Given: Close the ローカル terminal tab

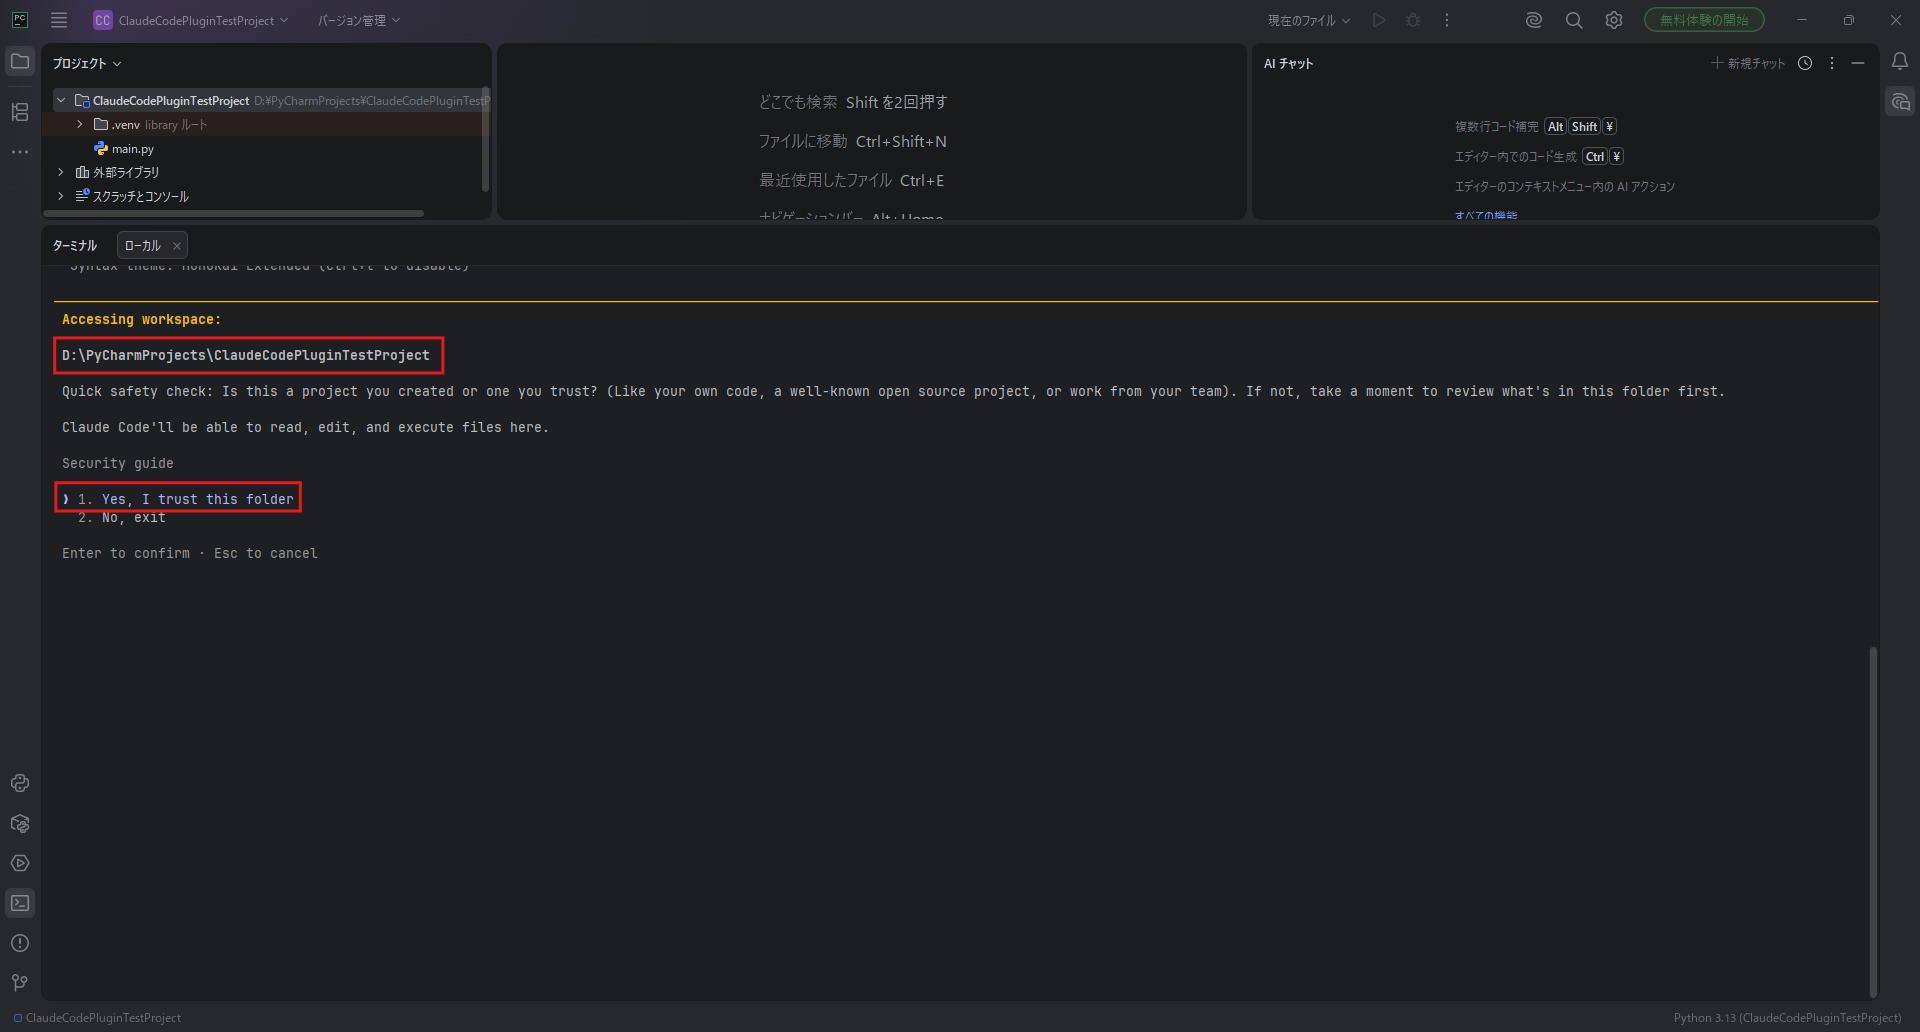Looking at the screenshot, I should [177, 246].
